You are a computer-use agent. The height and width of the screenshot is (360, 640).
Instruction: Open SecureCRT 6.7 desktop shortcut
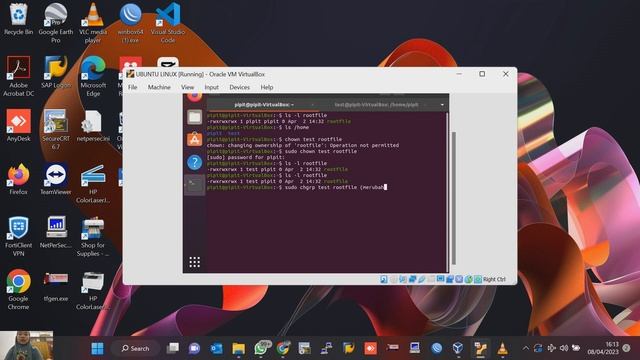[x=56, y=129]
